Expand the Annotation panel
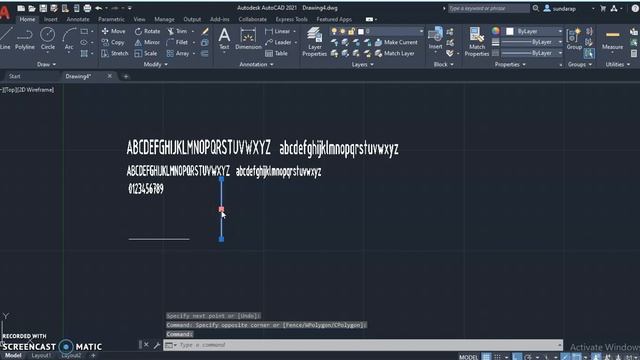 tap(256, 64)
